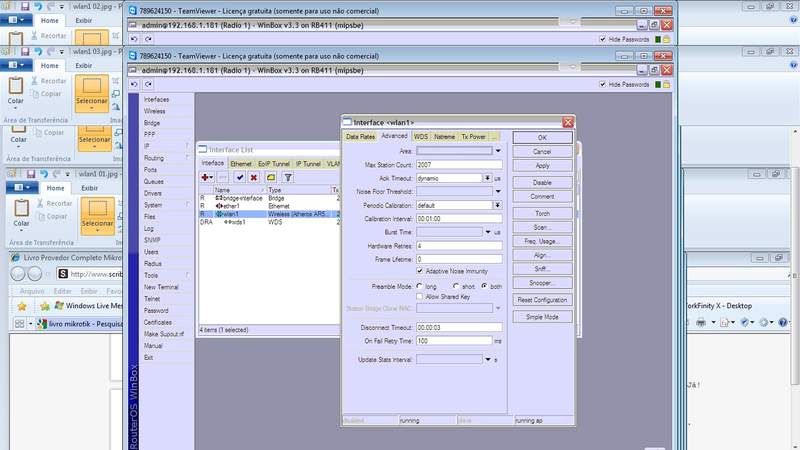Viewport: 800px width, 450px height.
Task: Click the Max Station Count input field
Action: [459, 165]
